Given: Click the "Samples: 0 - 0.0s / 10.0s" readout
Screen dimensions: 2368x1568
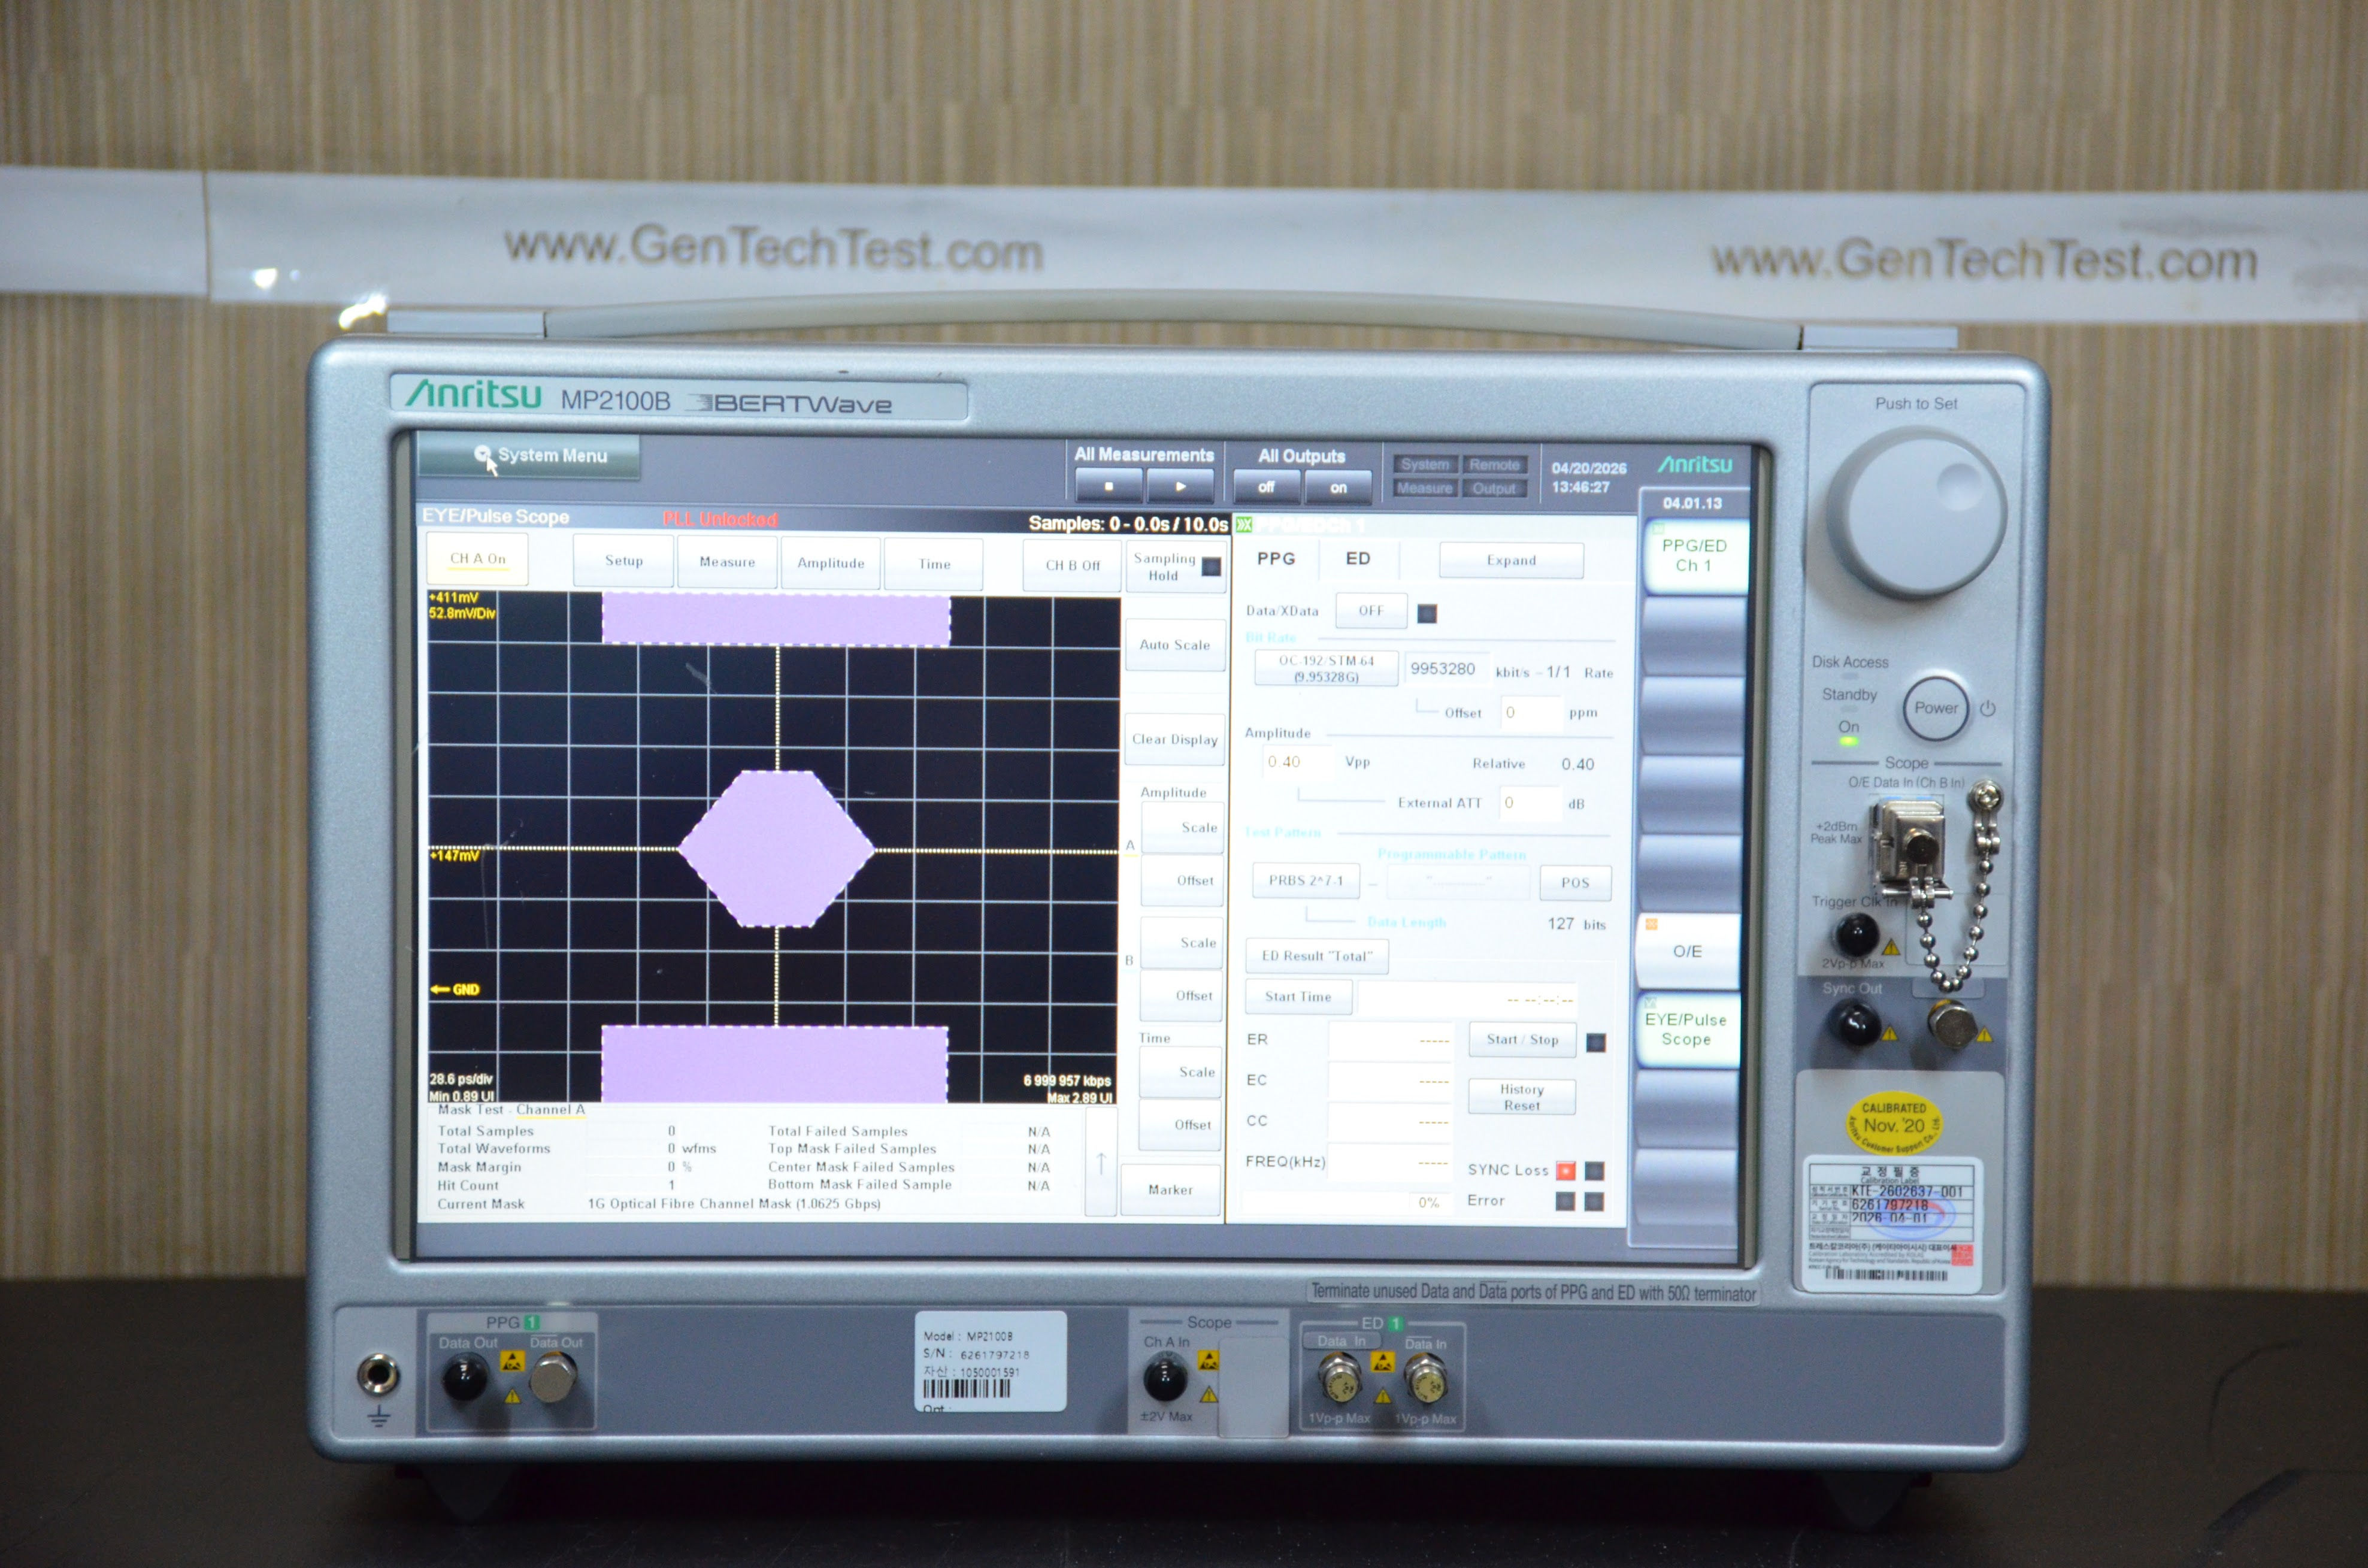Looking at the screenshot, I should coord(1128,523).
